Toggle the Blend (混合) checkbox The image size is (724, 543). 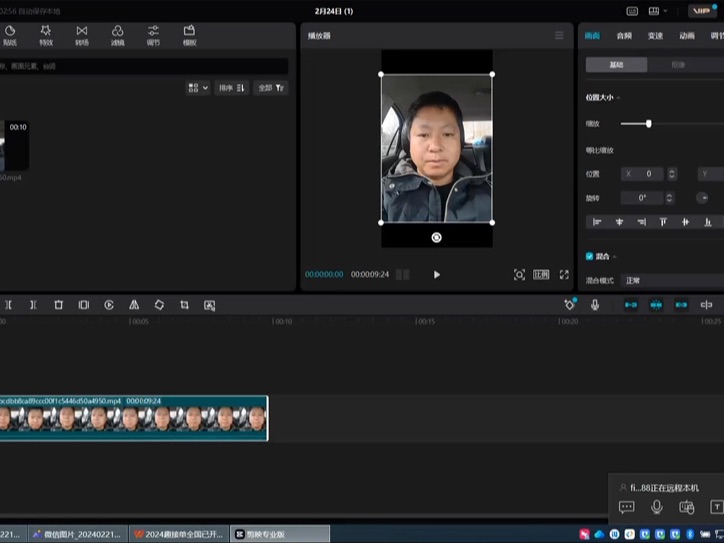tap(589, 256)
